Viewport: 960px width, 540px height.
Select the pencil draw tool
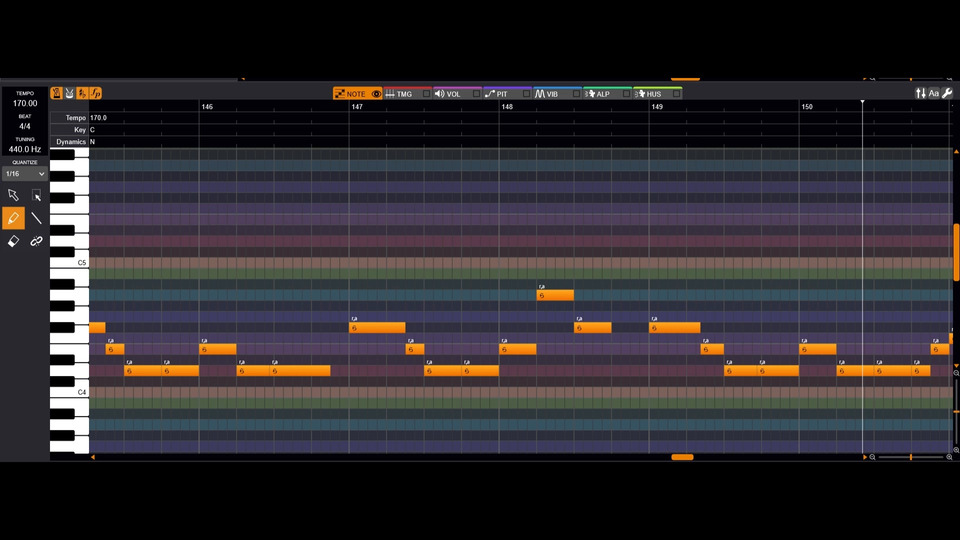13,218
